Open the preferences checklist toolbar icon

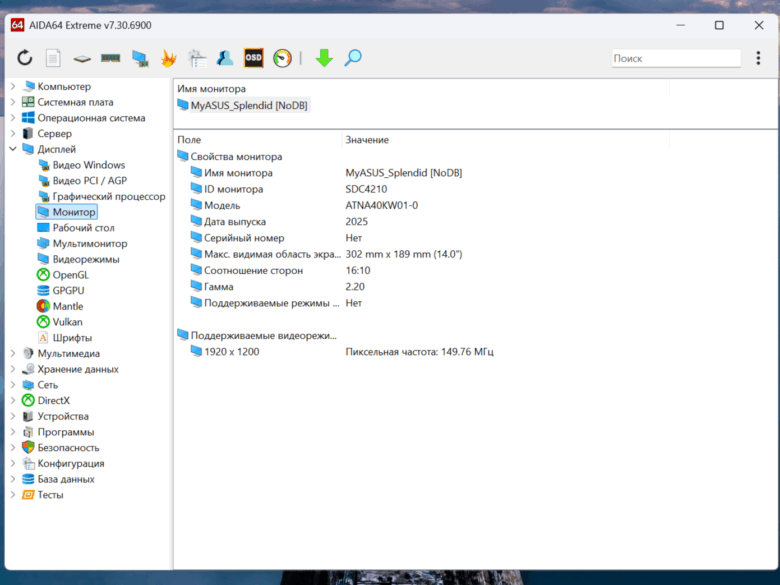point(197,58)
